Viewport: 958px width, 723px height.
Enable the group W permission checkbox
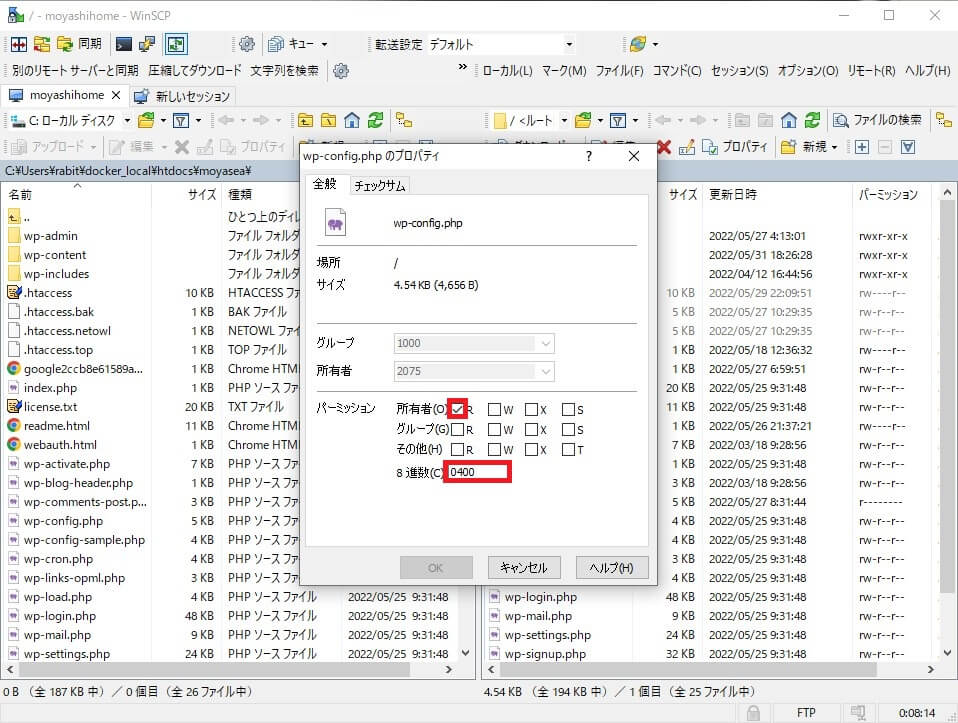(494, 429)
